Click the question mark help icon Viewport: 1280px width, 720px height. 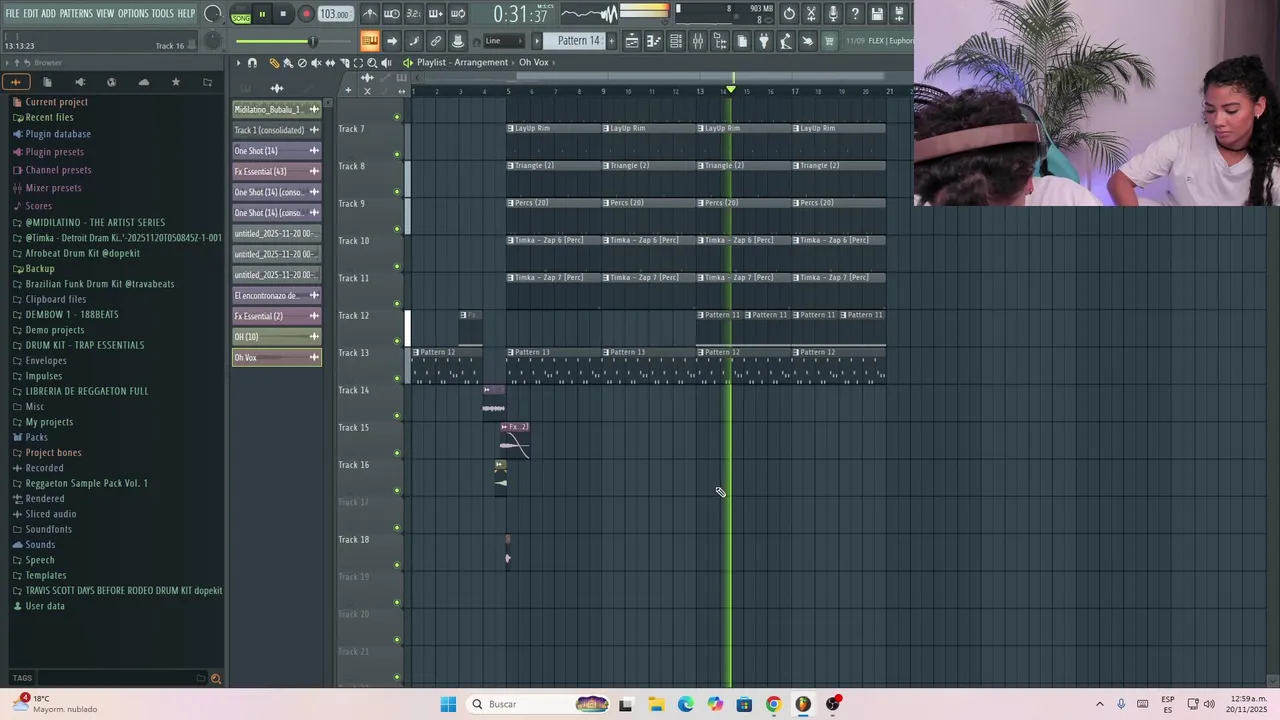[855, 14]
